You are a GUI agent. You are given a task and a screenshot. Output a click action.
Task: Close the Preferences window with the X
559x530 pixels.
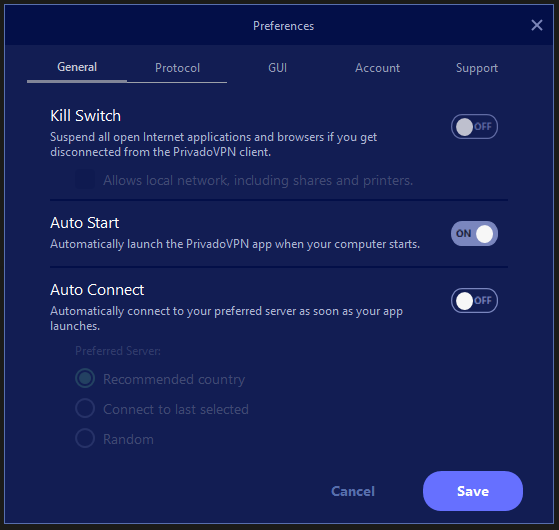coord(537,25)
